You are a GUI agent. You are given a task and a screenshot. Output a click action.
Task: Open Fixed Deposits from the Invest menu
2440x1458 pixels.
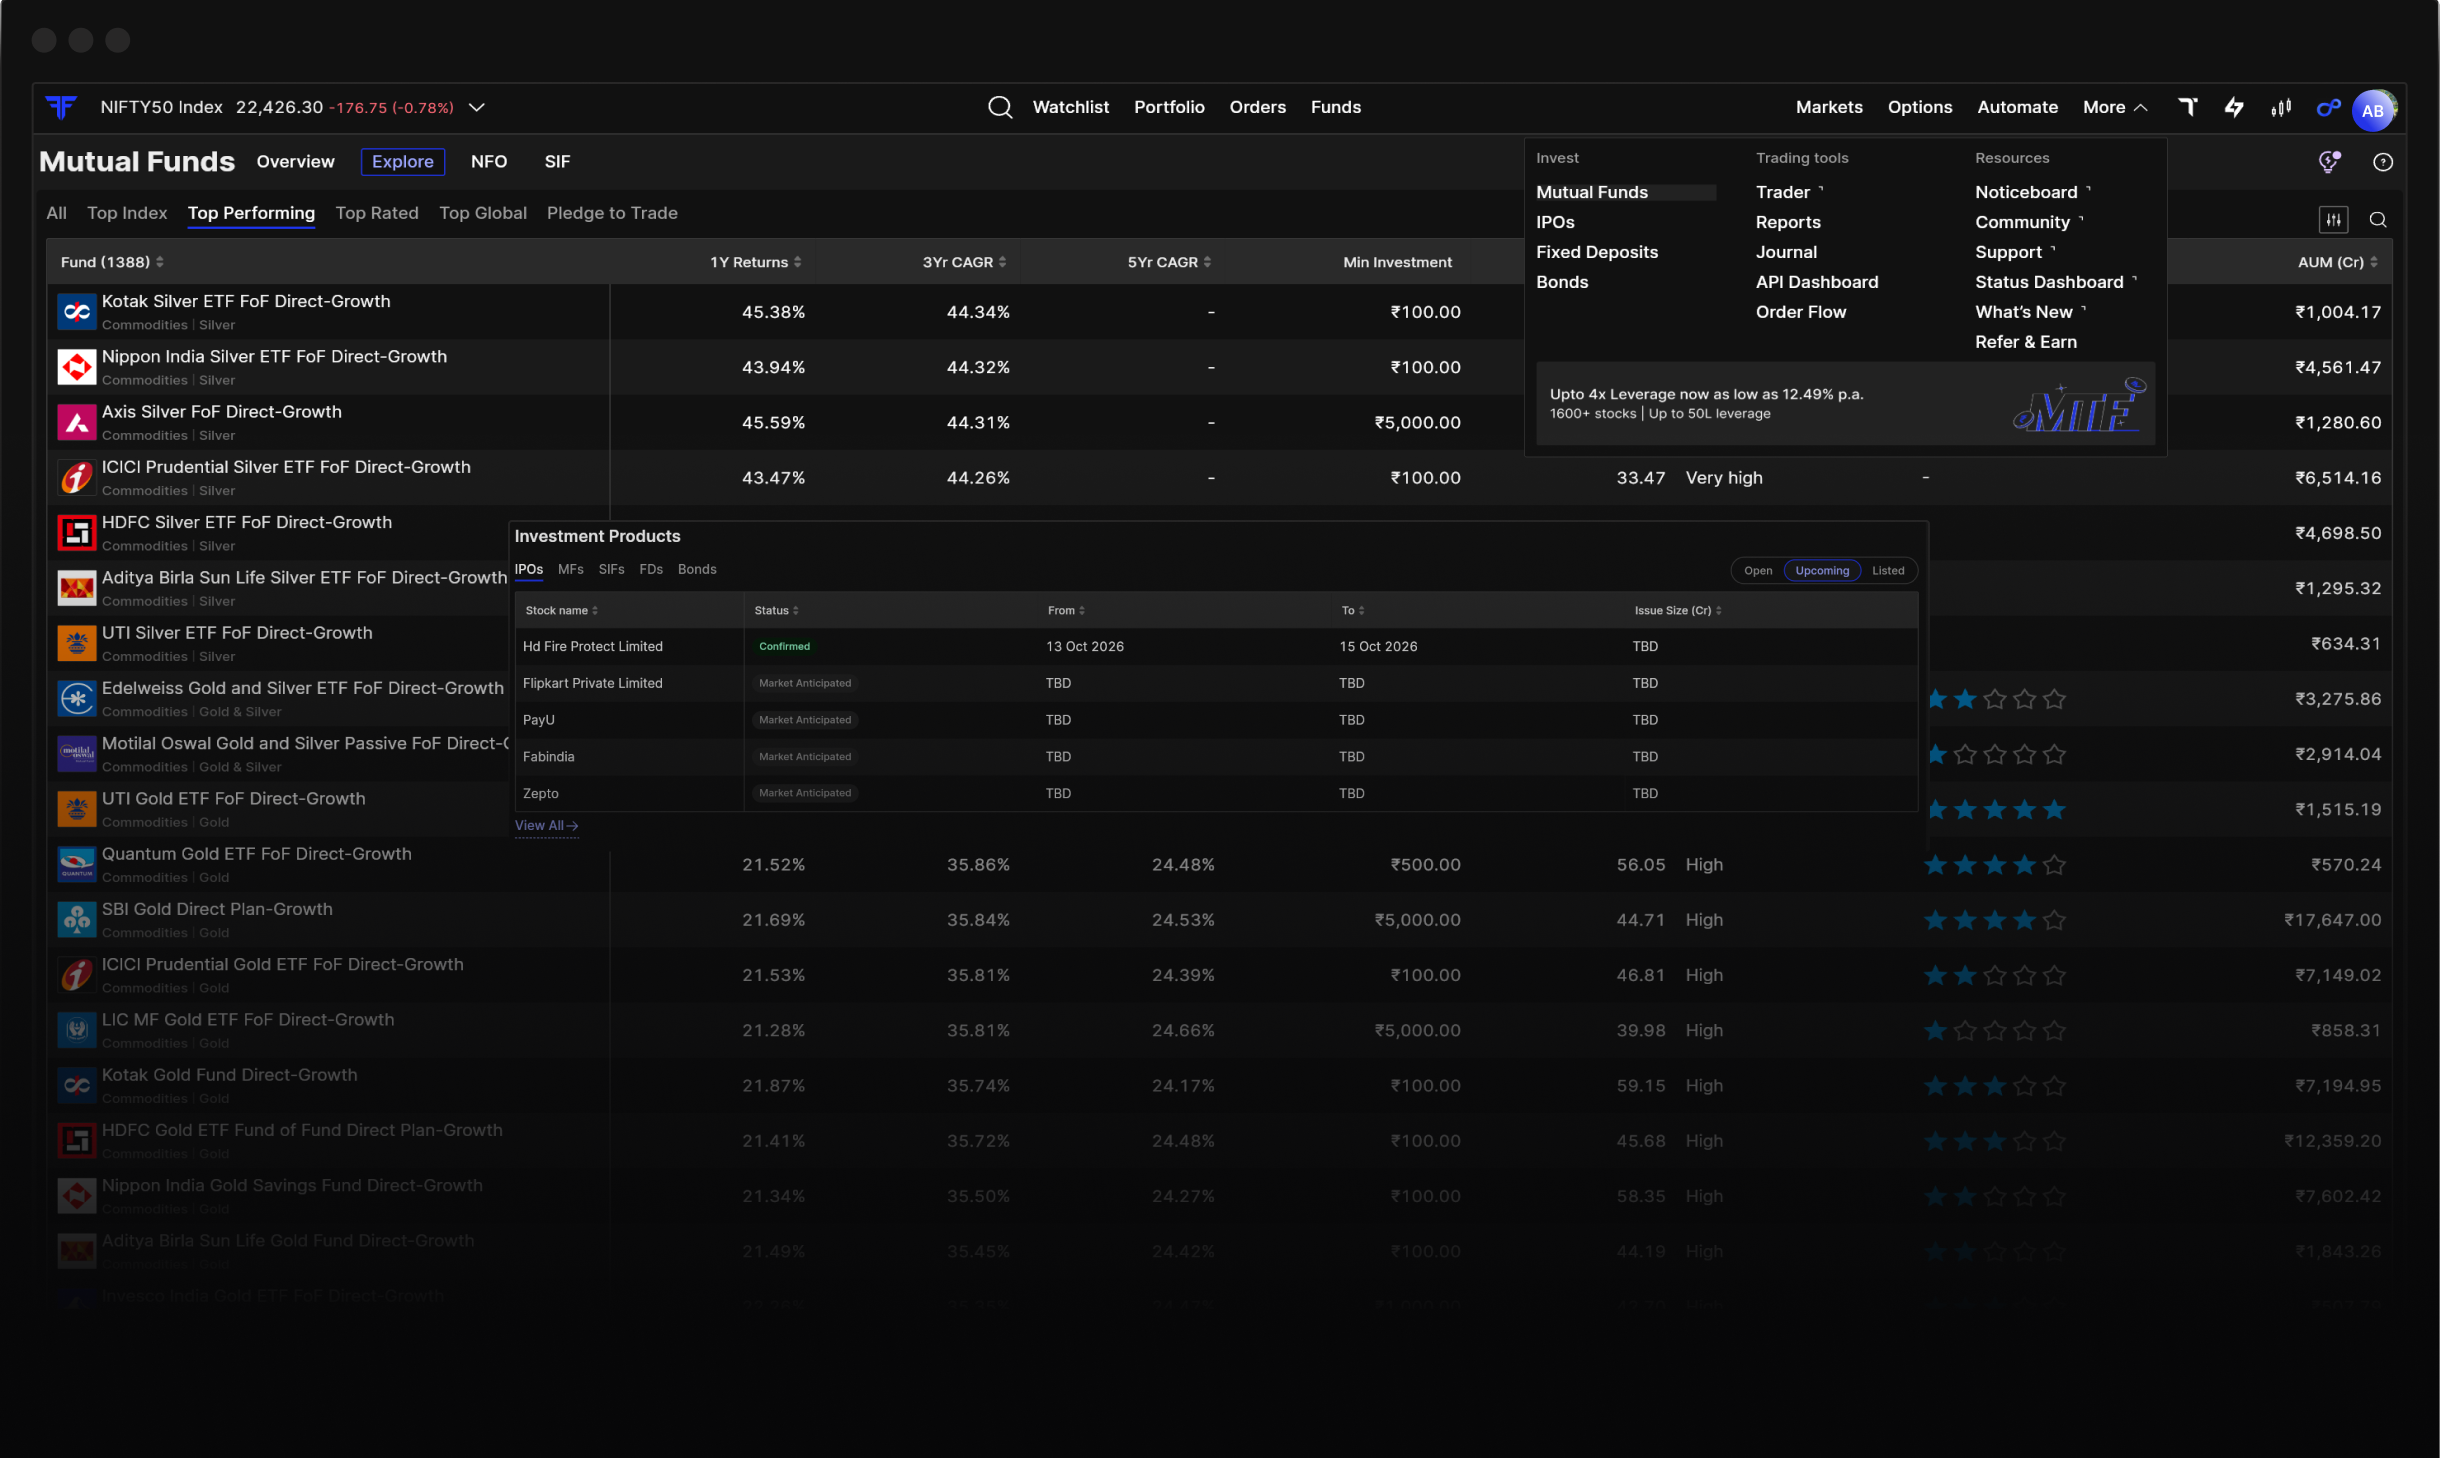coord(1597,252)
